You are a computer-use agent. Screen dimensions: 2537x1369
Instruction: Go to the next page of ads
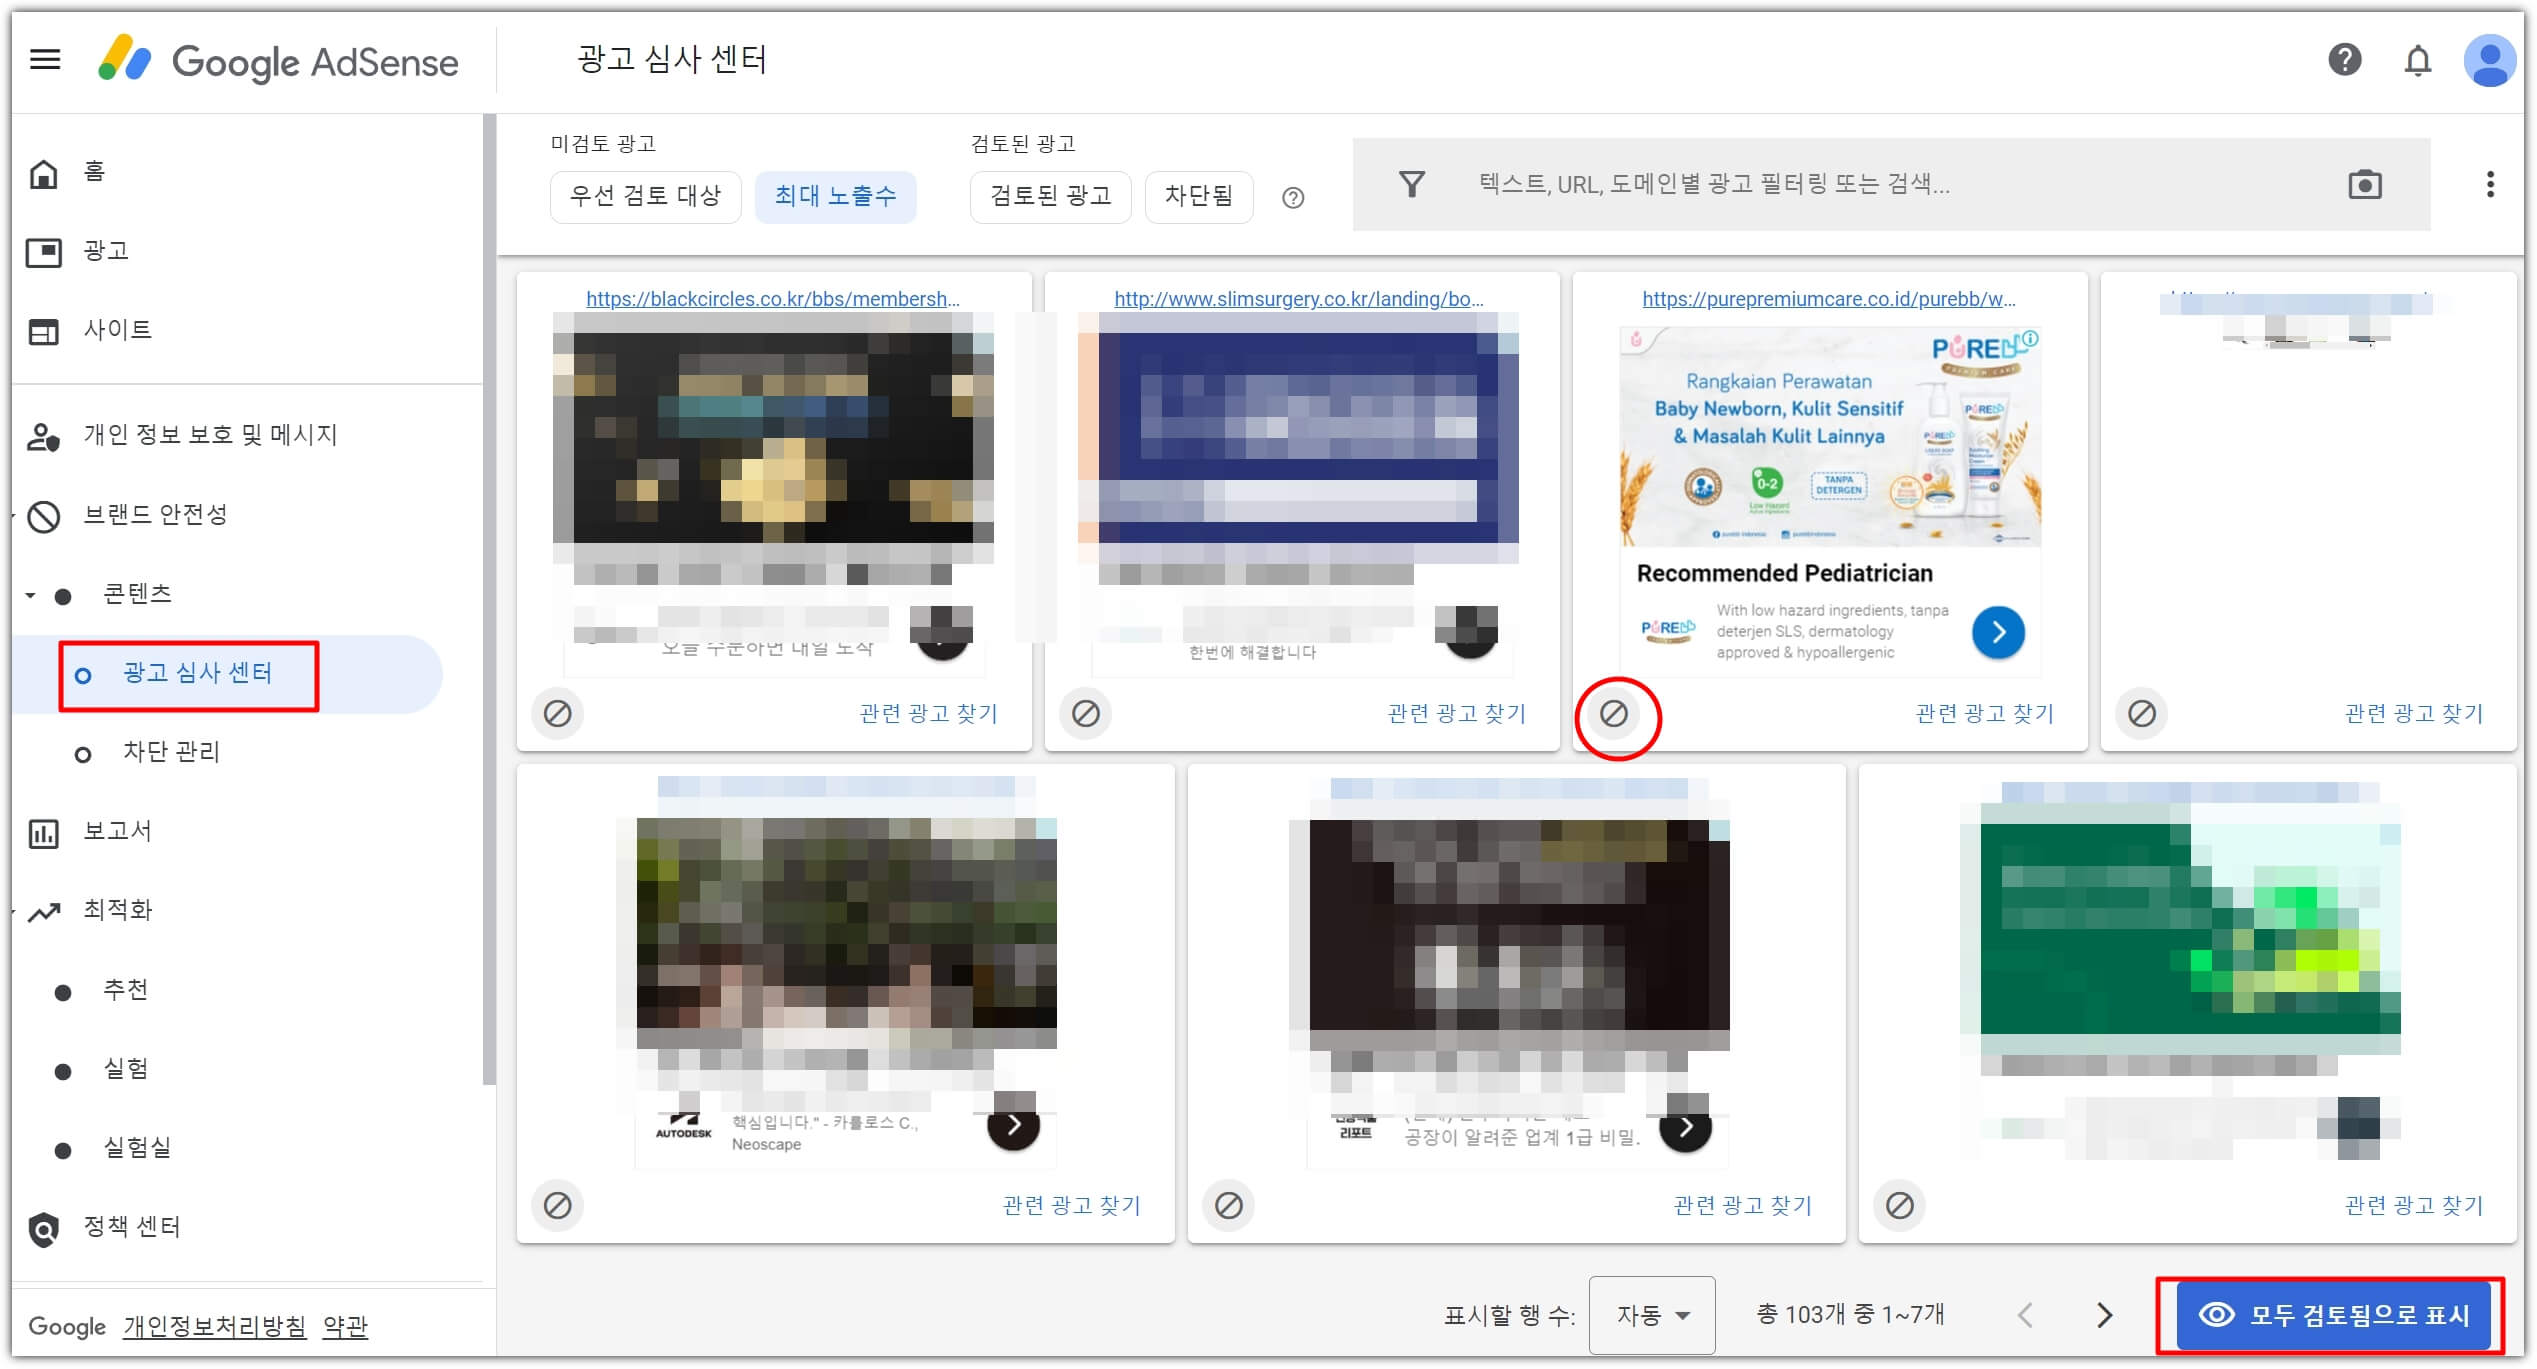coord(2107,1315)
